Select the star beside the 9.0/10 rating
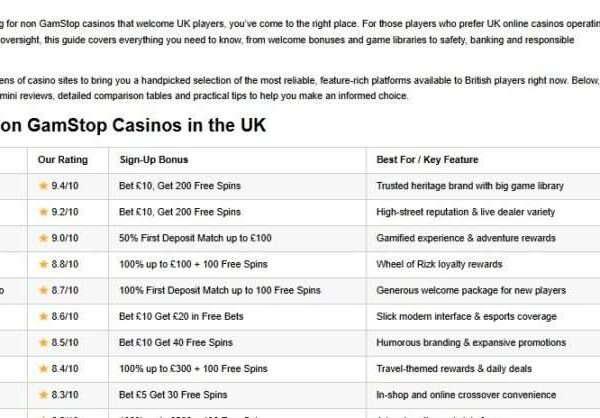 (43, 238)
